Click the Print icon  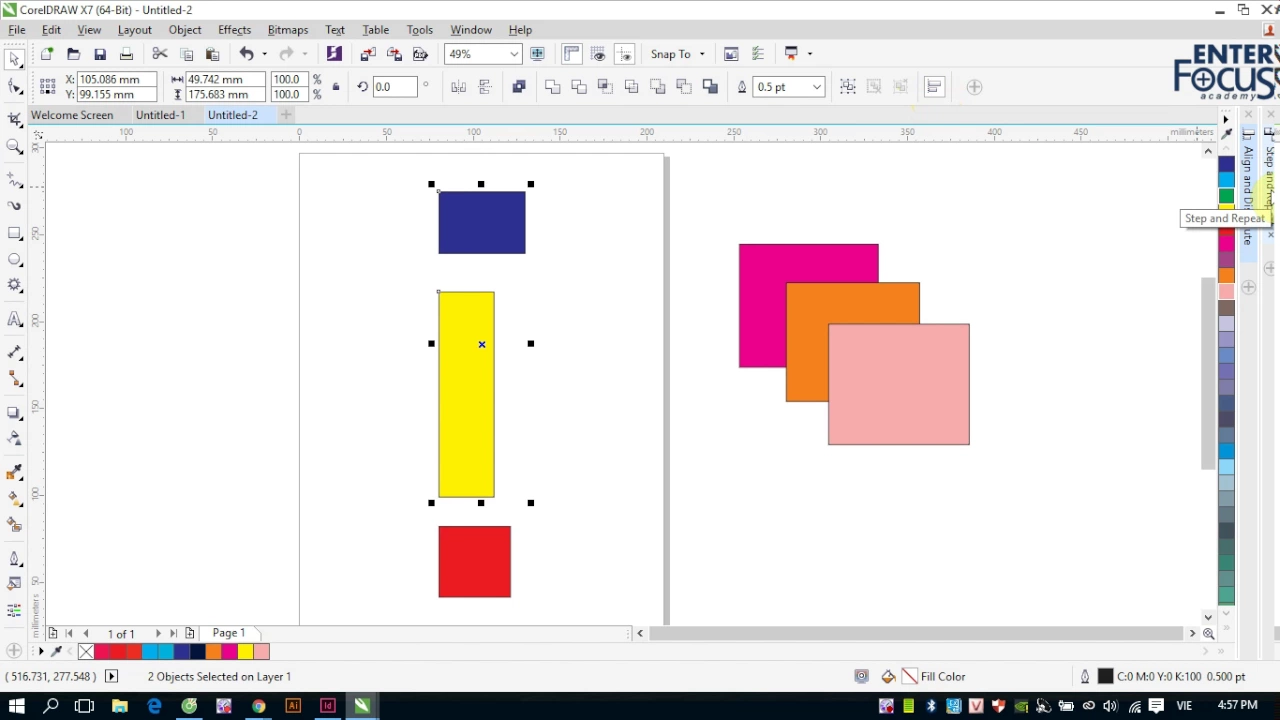[x=126, y=54]
